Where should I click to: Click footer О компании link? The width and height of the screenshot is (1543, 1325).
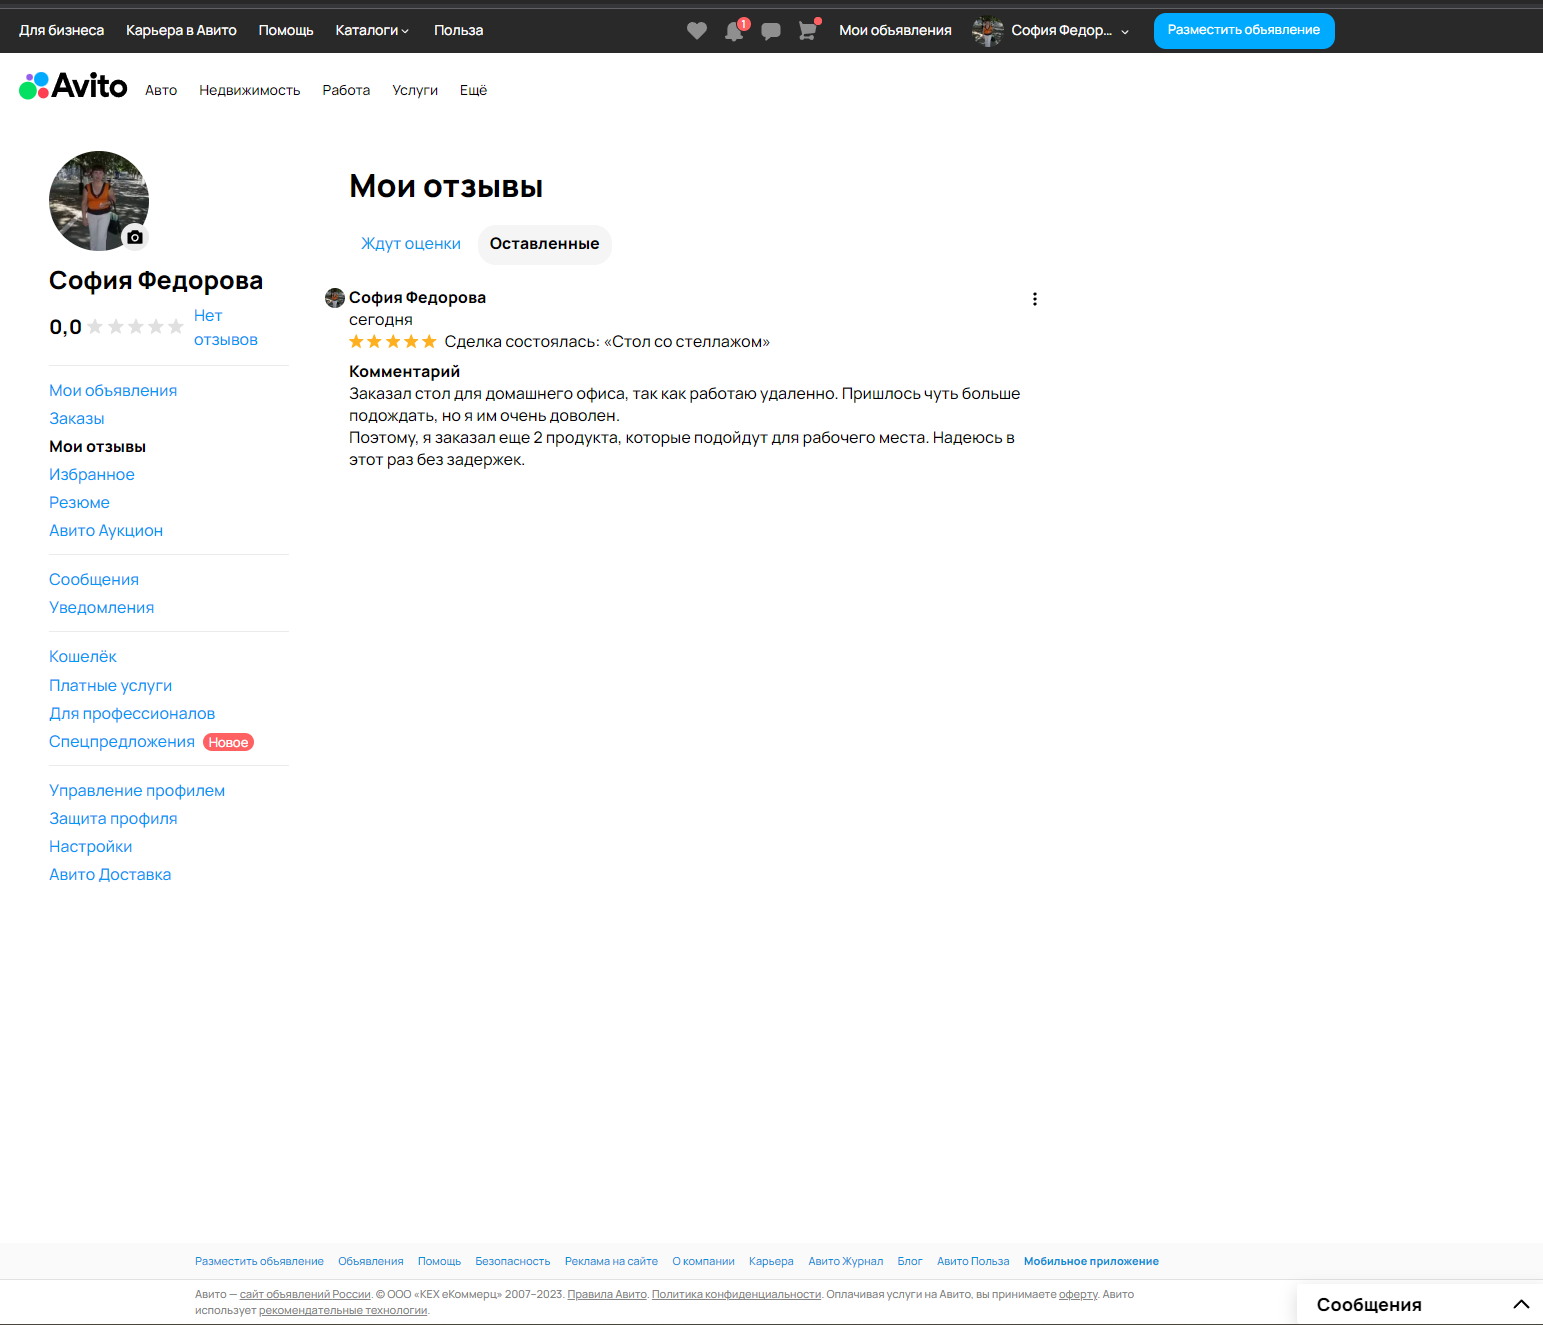coord(703,1262)
